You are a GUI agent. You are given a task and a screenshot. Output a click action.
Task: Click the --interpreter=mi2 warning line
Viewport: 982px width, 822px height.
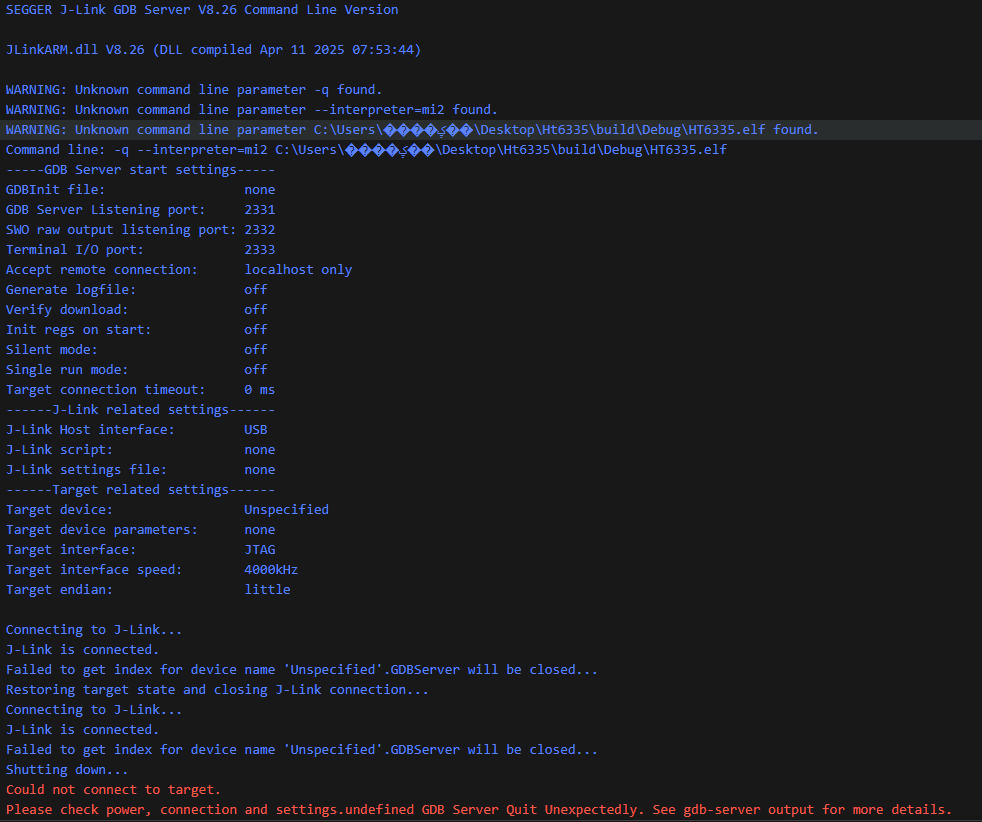tap(252, 110)
